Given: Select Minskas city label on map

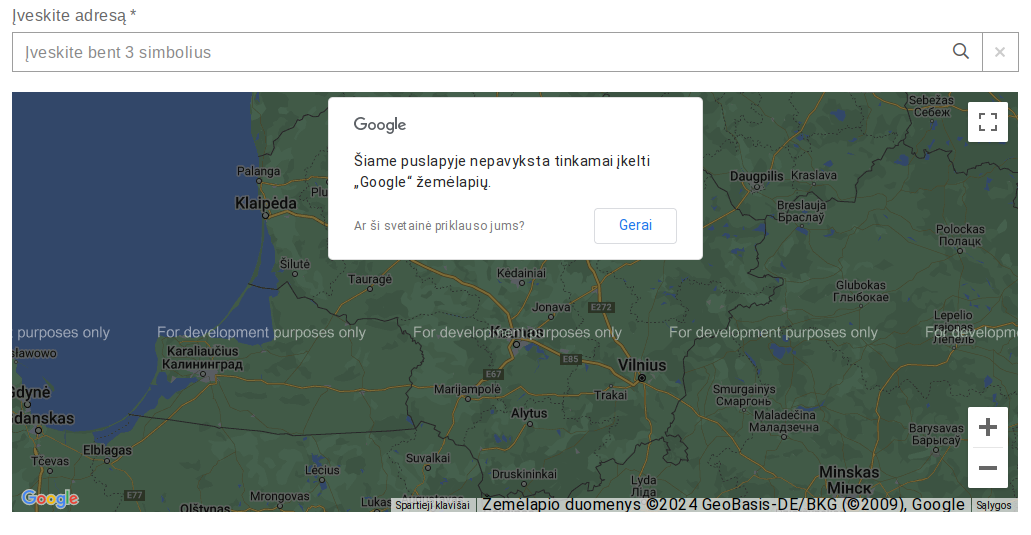Looking at the screenshot, I should (849, 472).
